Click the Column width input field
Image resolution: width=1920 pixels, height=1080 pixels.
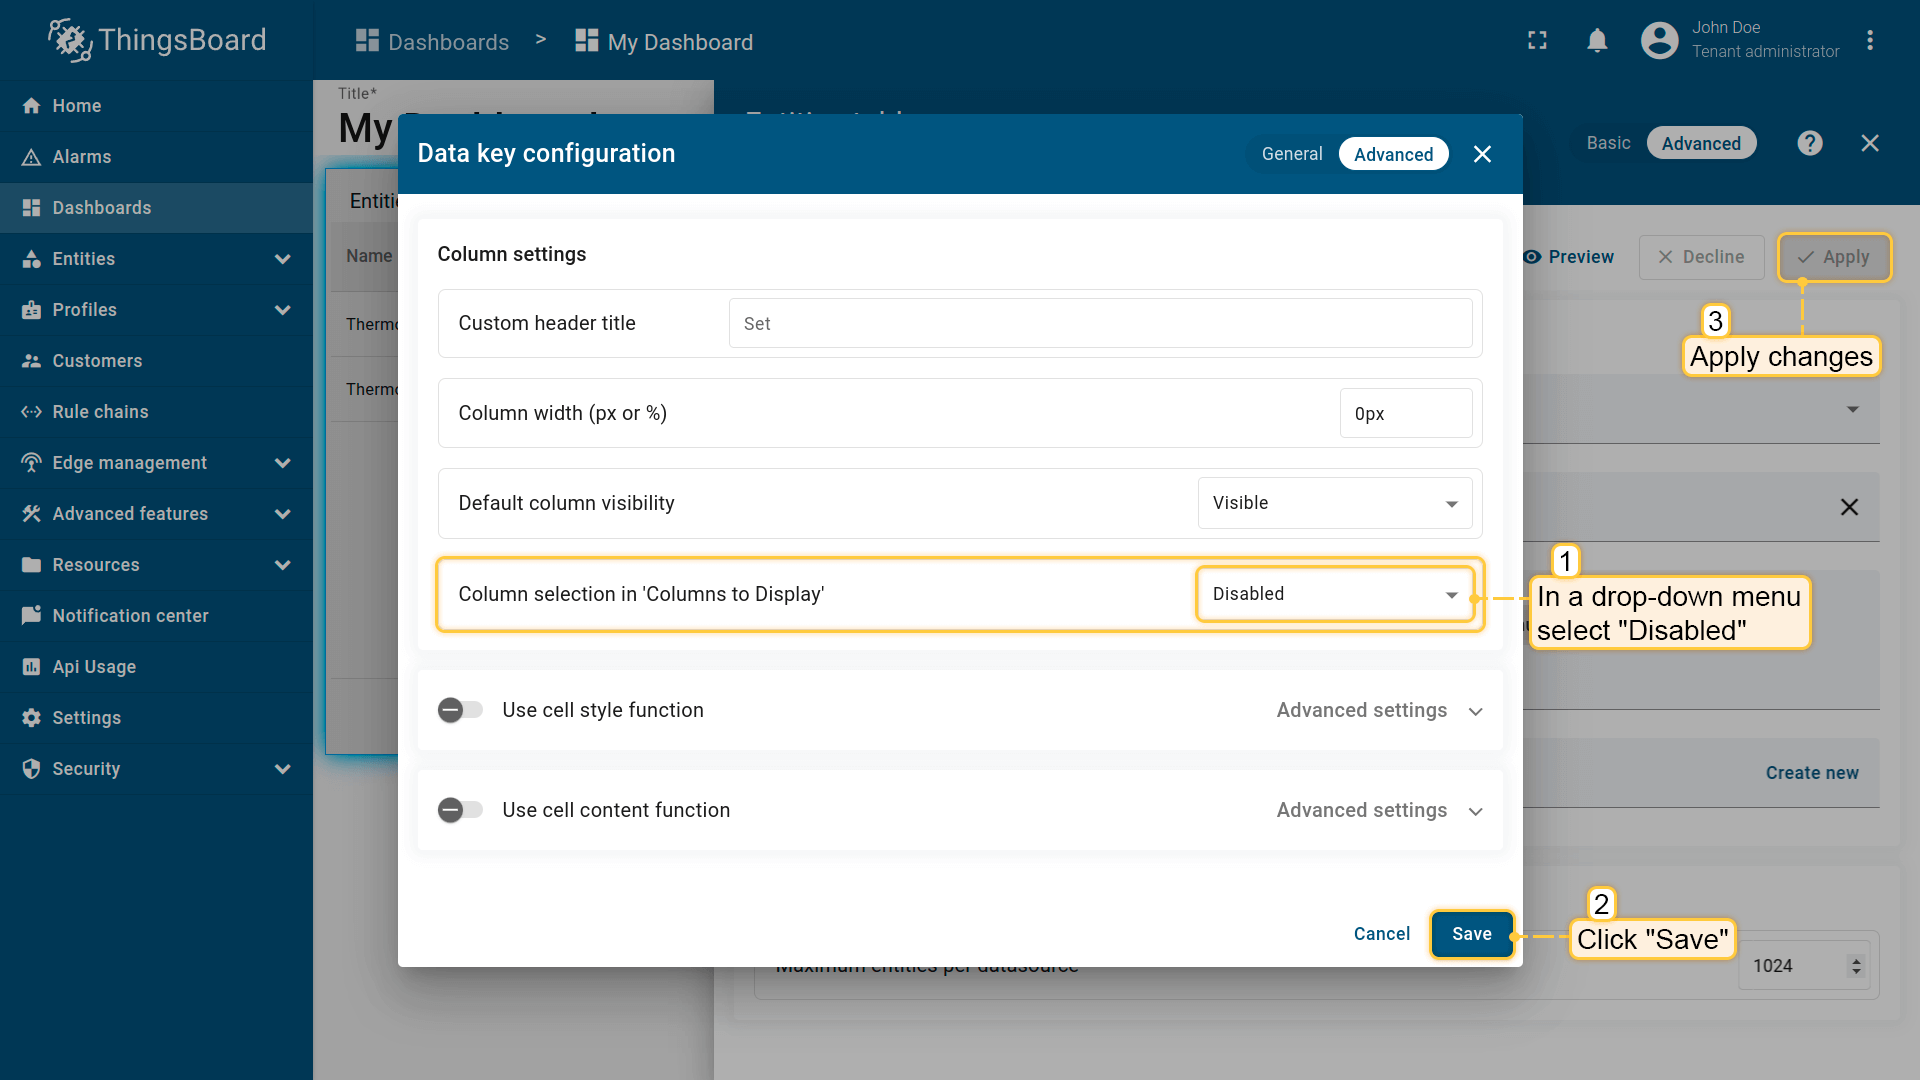(x=1404, y=414)
